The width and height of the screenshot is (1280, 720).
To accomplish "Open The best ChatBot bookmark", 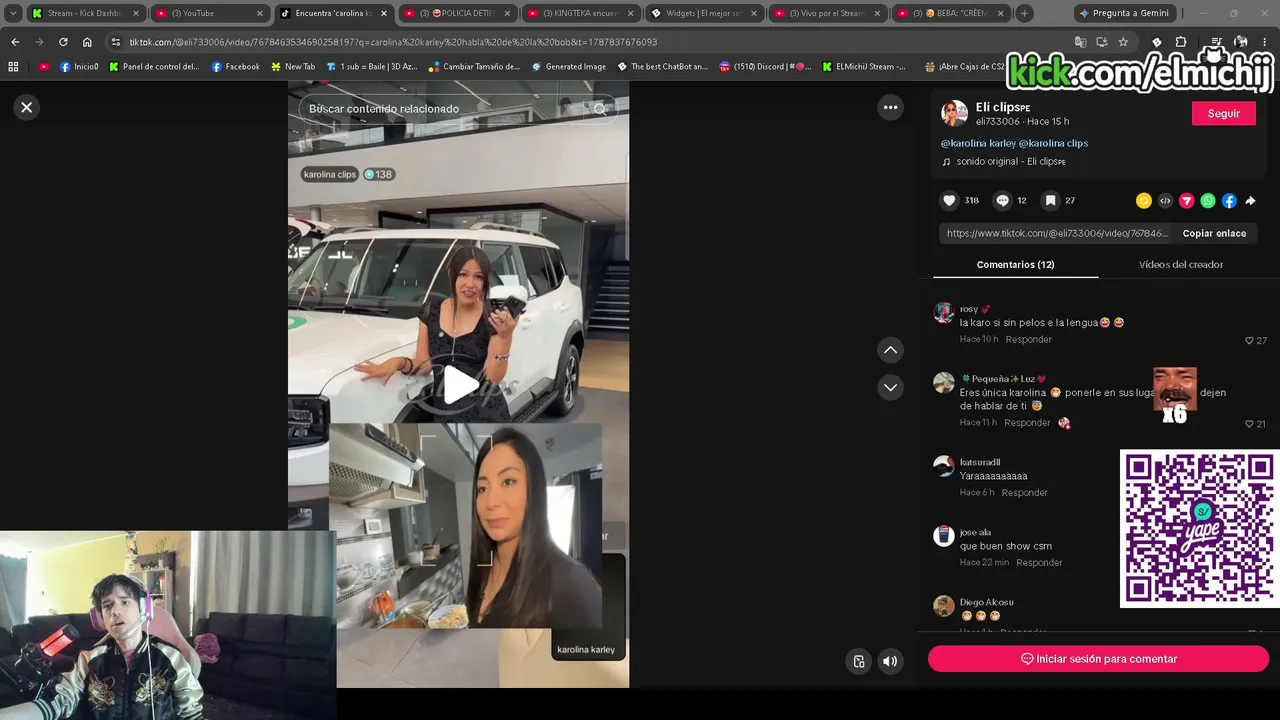I will pyautogui.click(x=663, y=67).
